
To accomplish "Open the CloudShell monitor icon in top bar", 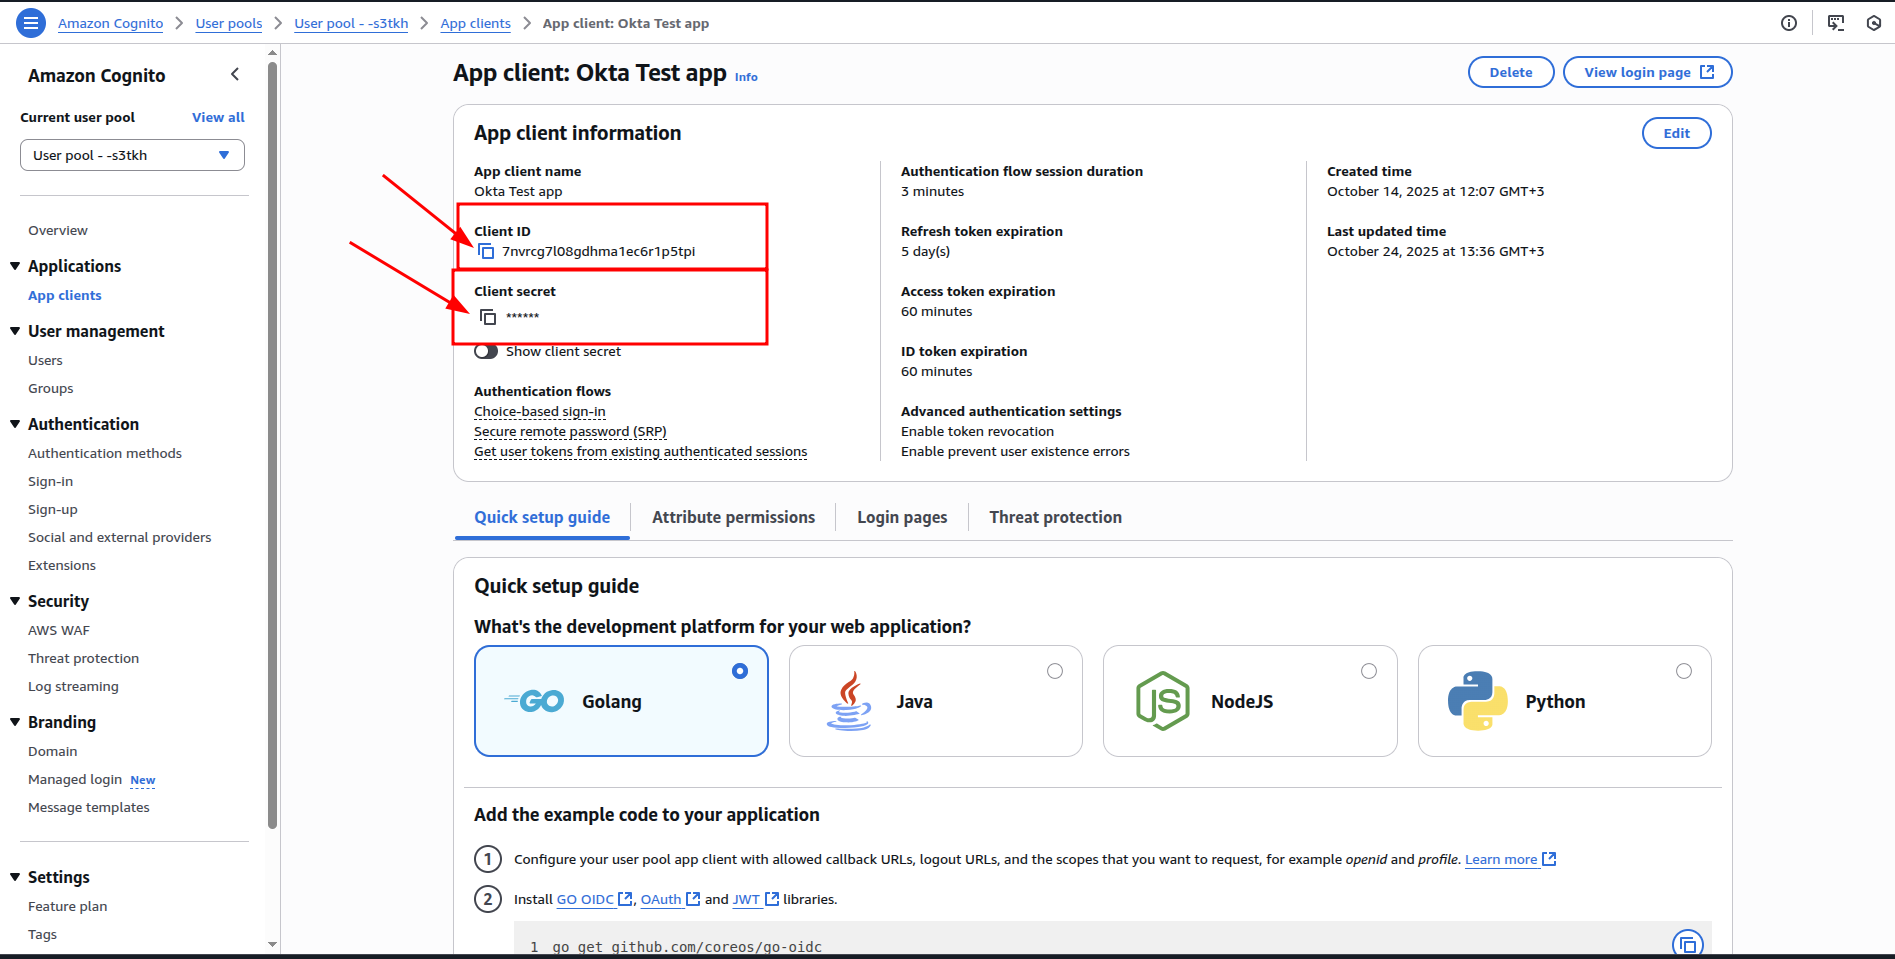I will pos(1836,23).
